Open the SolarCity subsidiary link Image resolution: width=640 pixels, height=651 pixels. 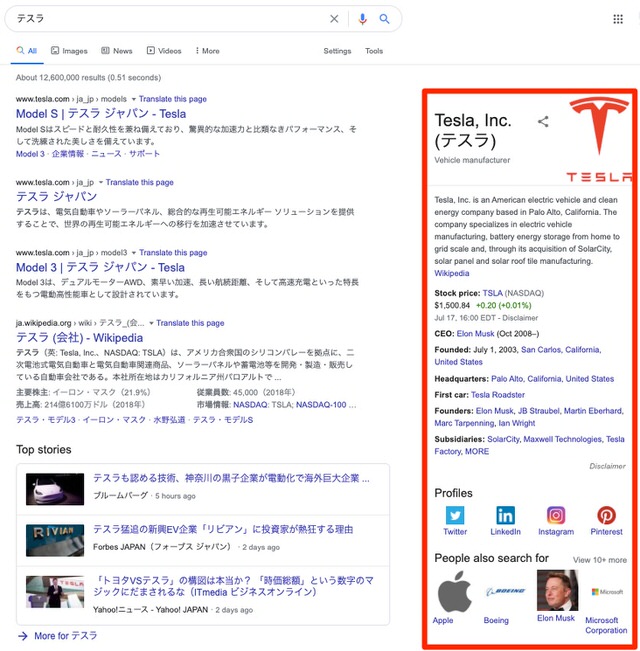[503, 439]
